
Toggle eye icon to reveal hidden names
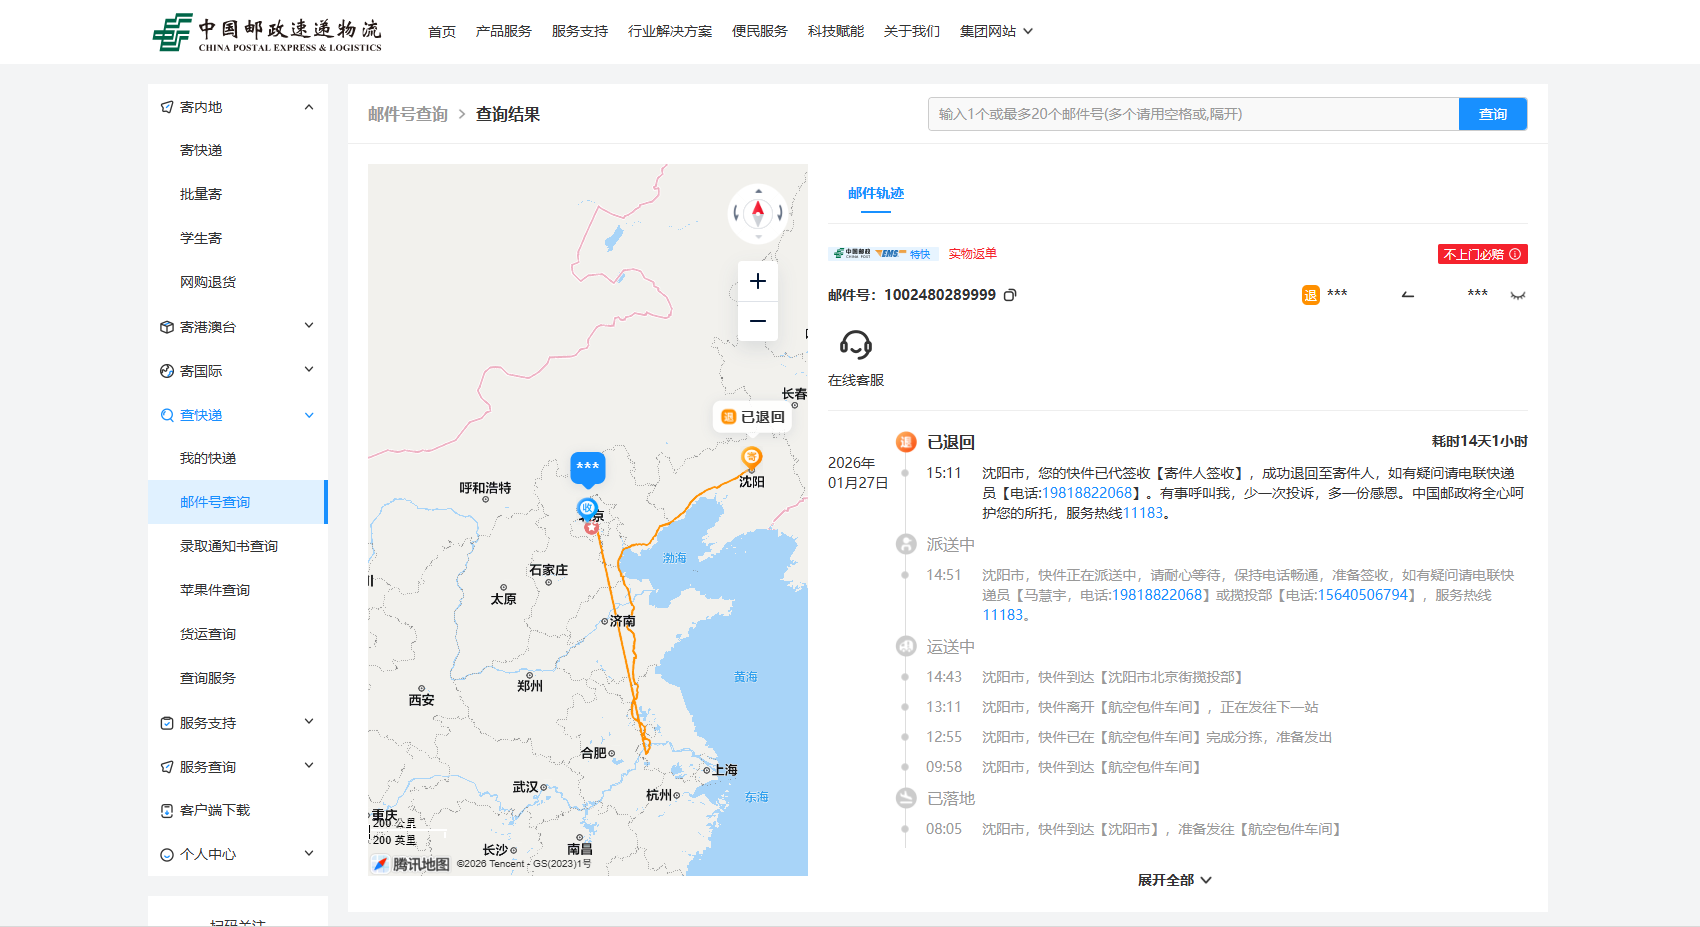[1517, 295]
